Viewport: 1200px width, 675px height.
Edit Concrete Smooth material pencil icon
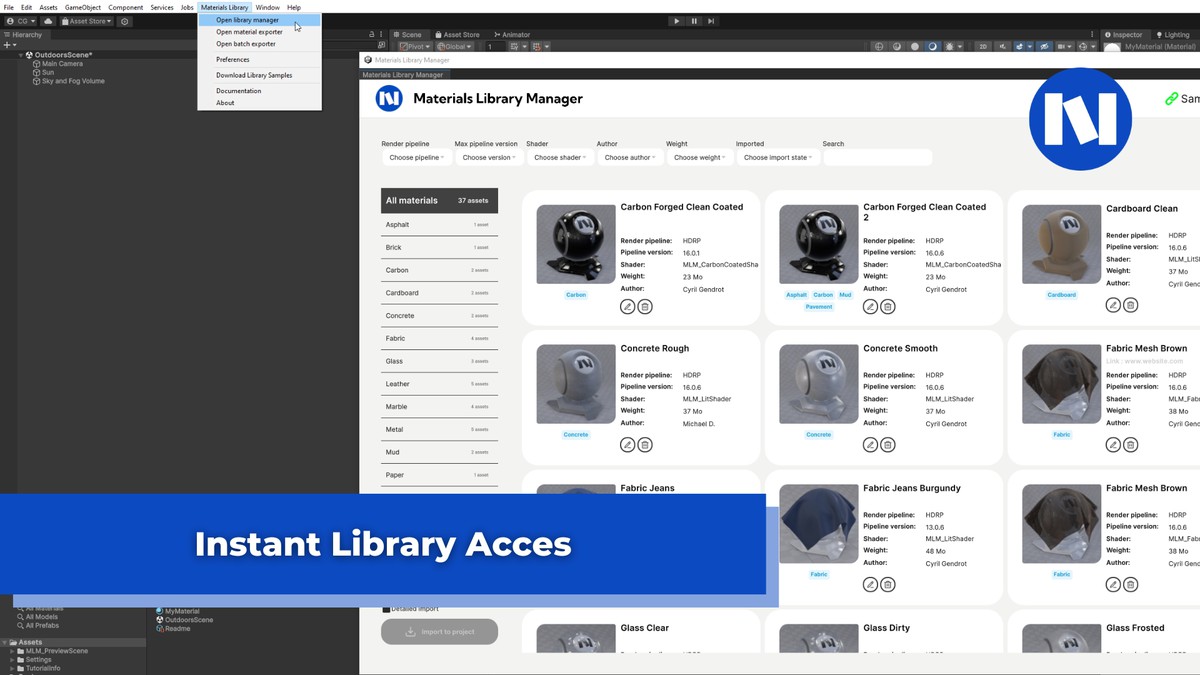point(871,445)
